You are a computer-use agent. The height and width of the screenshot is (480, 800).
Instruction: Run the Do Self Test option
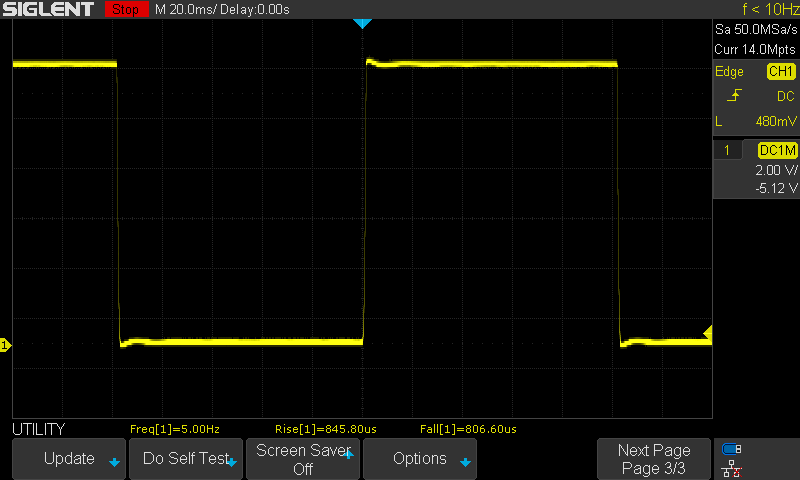pyautogui.click(x=186, y=459)
